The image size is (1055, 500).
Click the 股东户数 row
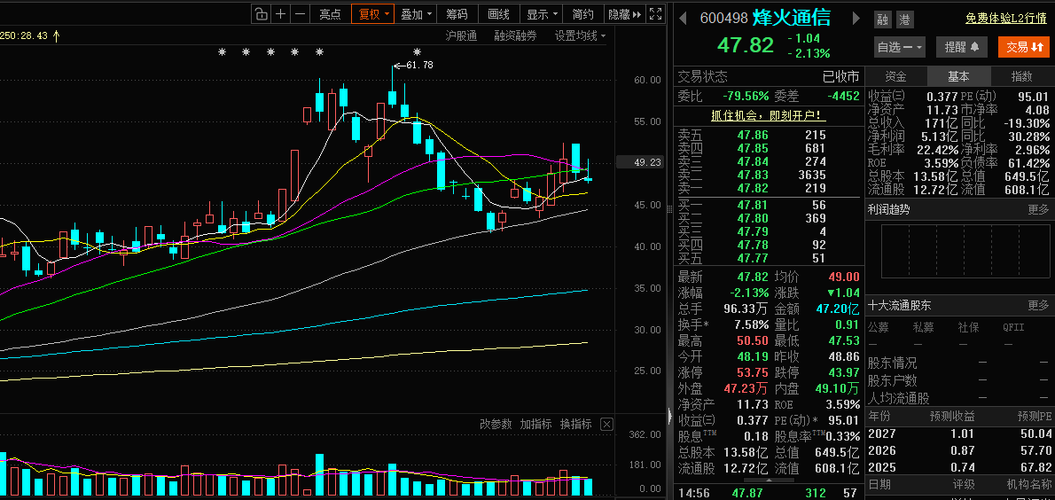coord(958,380)
